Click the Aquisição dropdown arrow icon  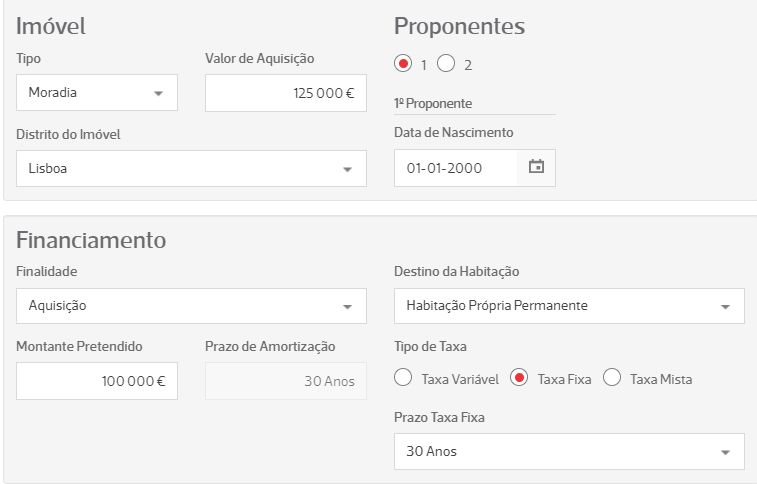pyautogui.click(x=348, y=307)
